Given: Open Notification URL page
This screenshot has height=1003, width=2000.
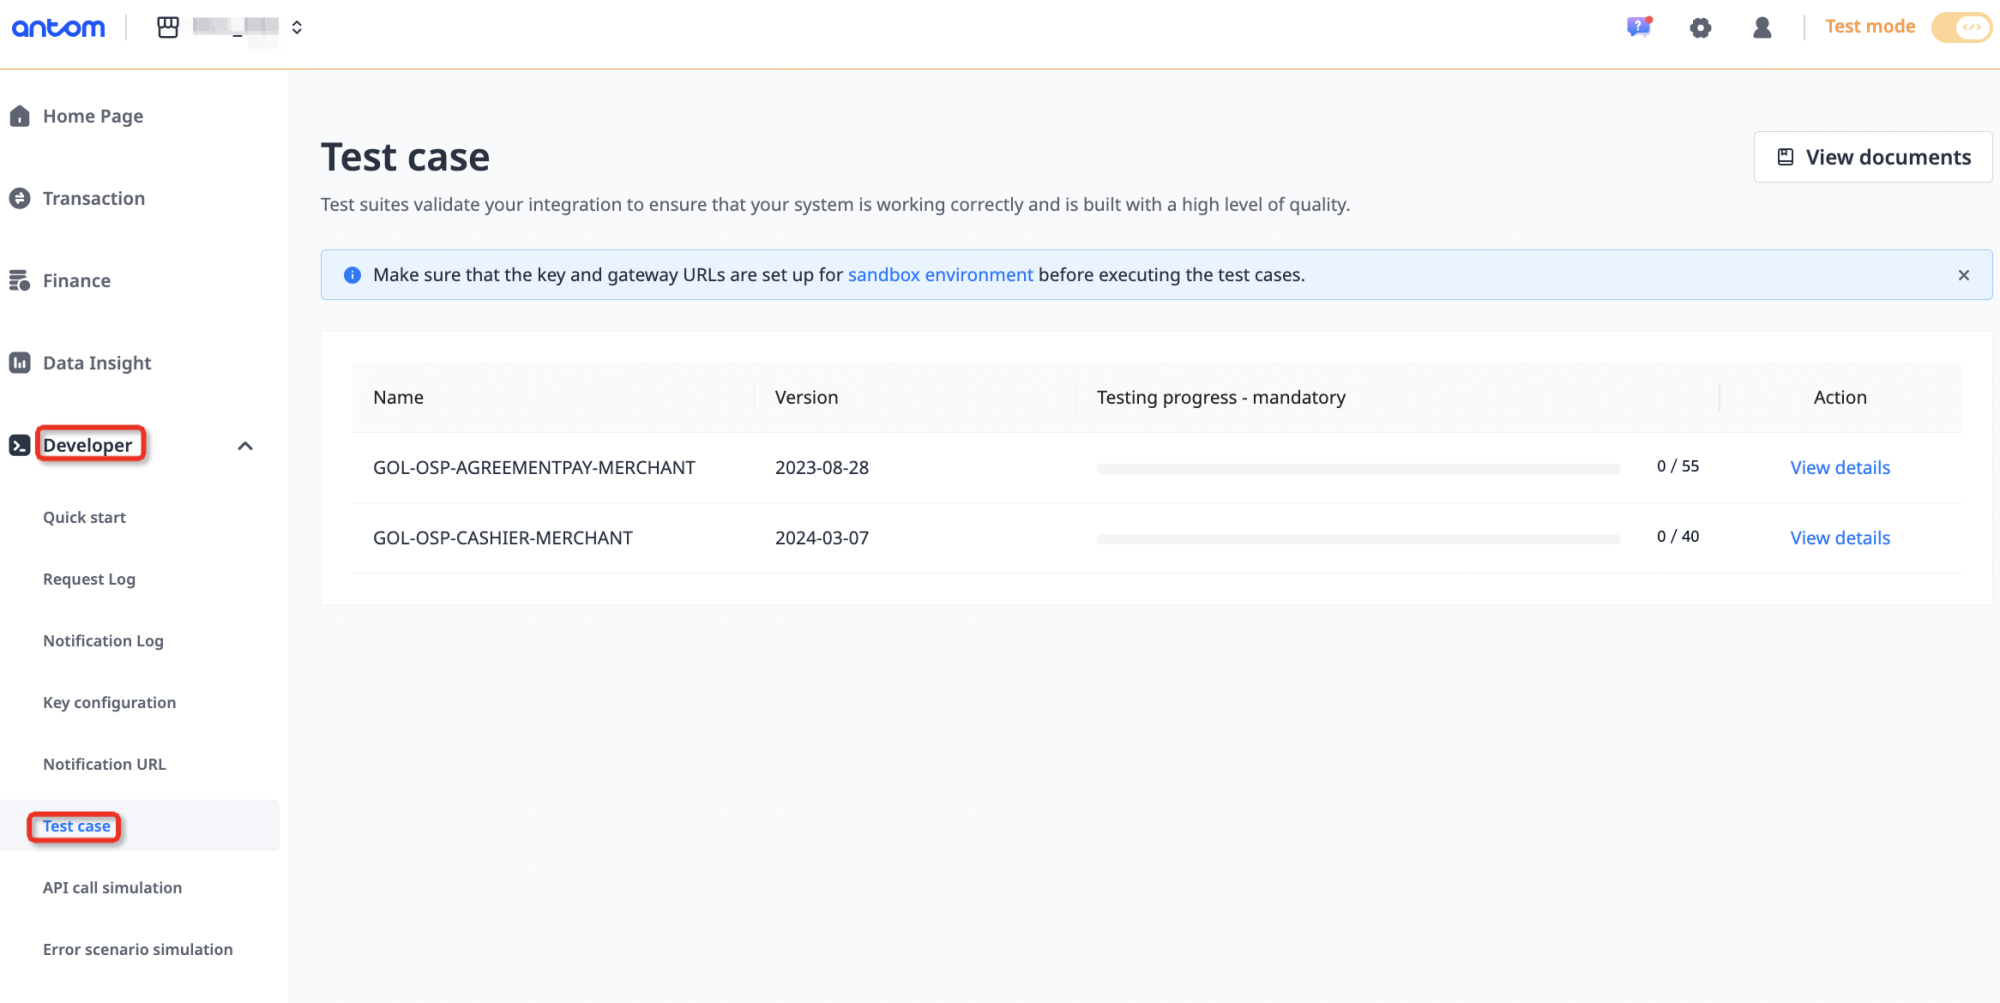Looking at the screenshot, I should [104, 764].
